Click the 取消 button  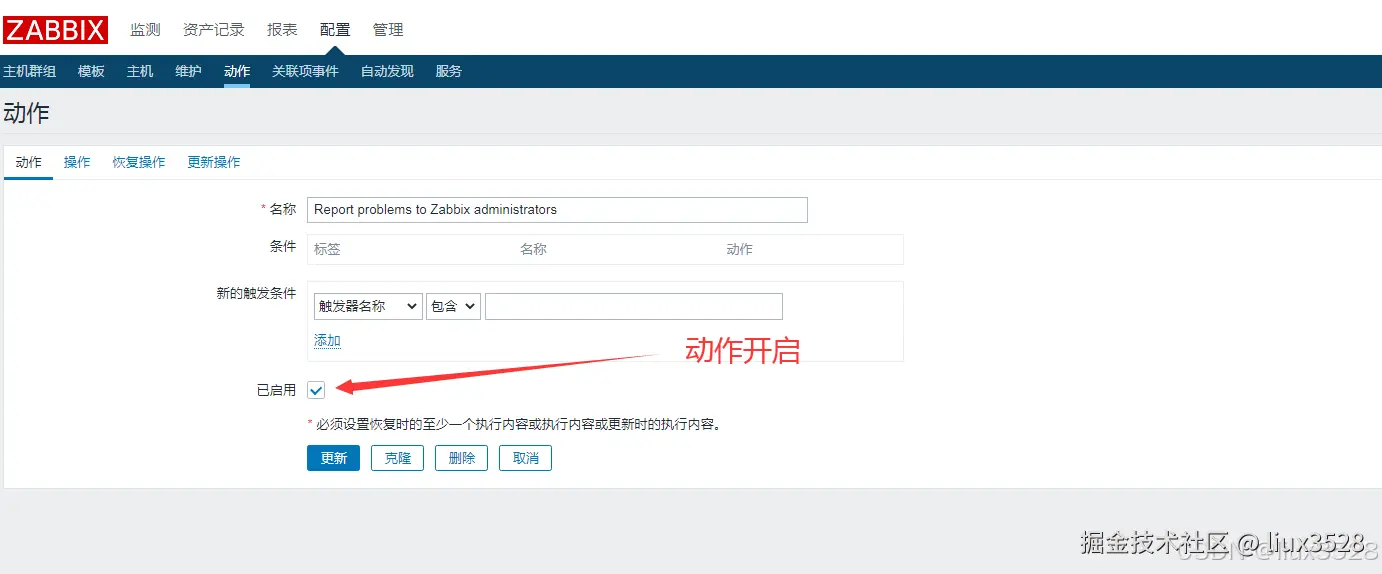click(x=525, y=458)
